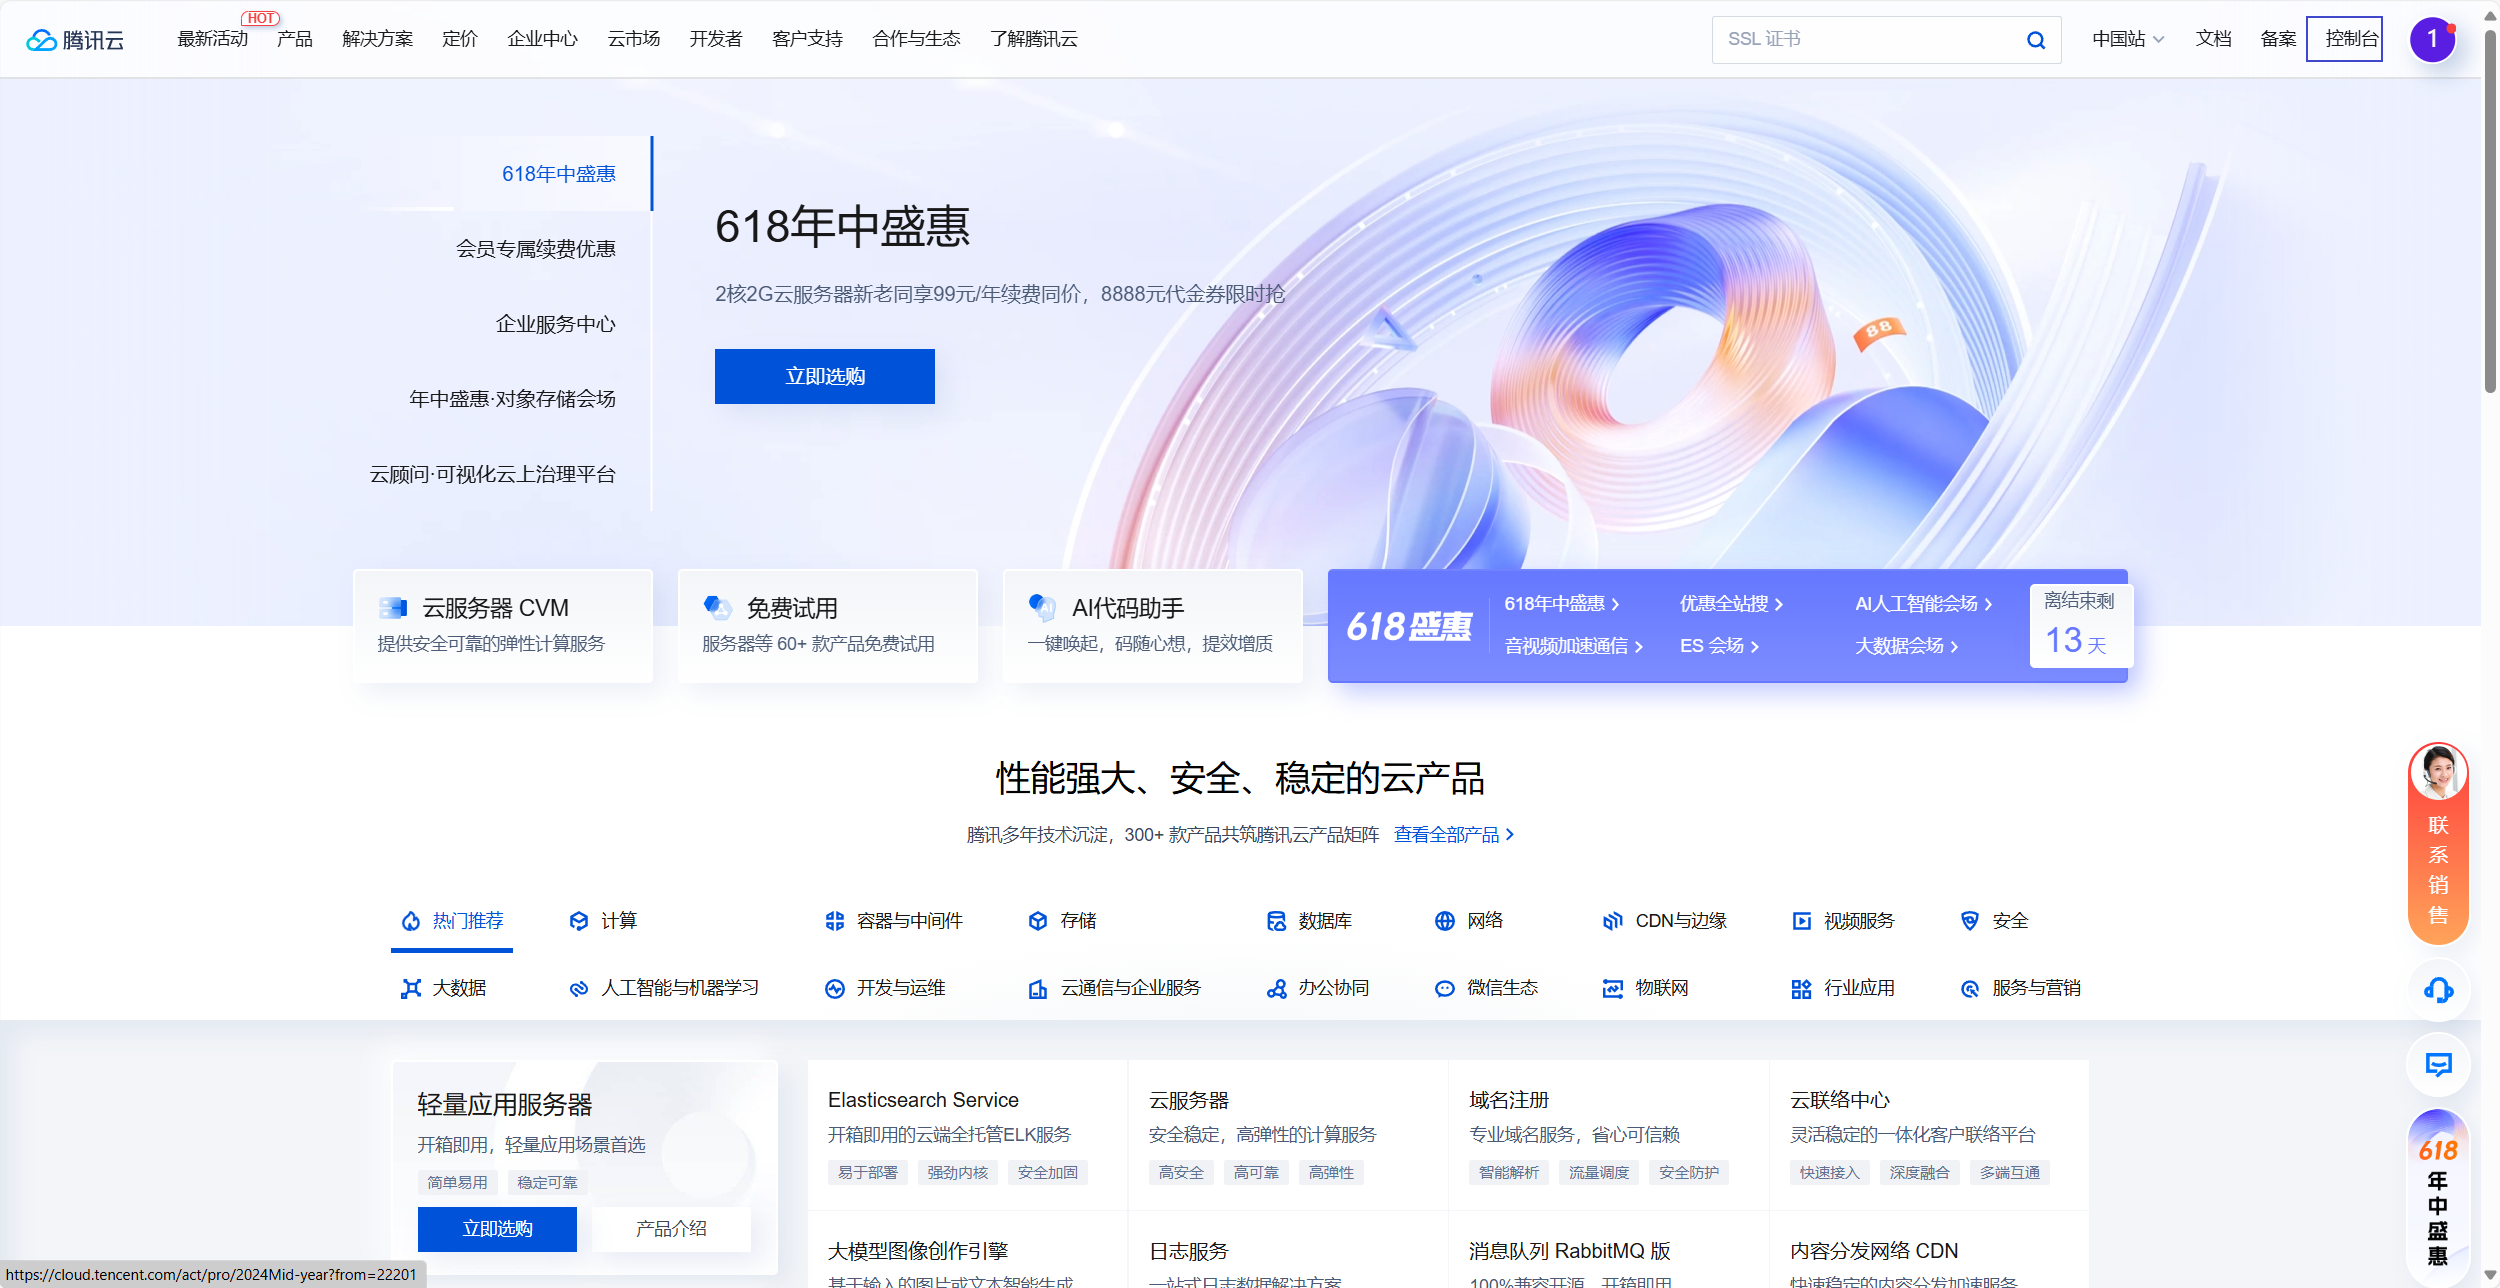Click the shield icon beside 安全
This screenshot has height=1288, width=2500.
(1970, 921)
